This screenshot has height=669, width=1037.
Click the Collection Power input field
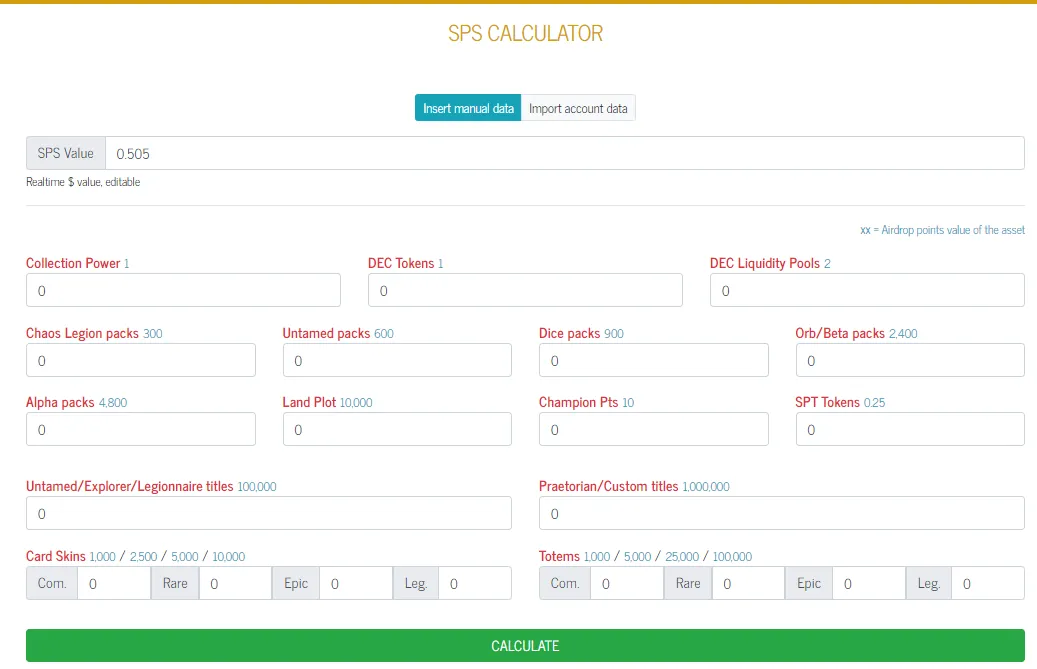(183, 290)
